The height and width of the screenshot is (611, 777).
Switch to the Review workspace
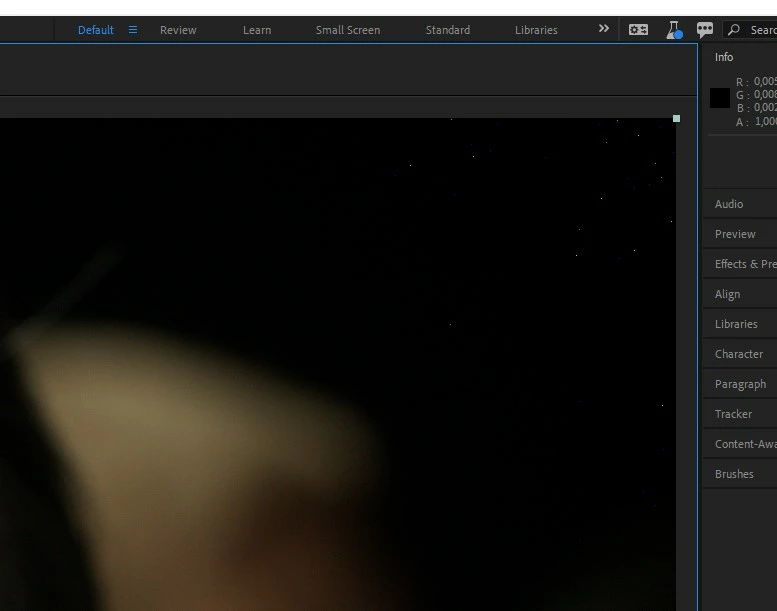[x=178, y=30]
